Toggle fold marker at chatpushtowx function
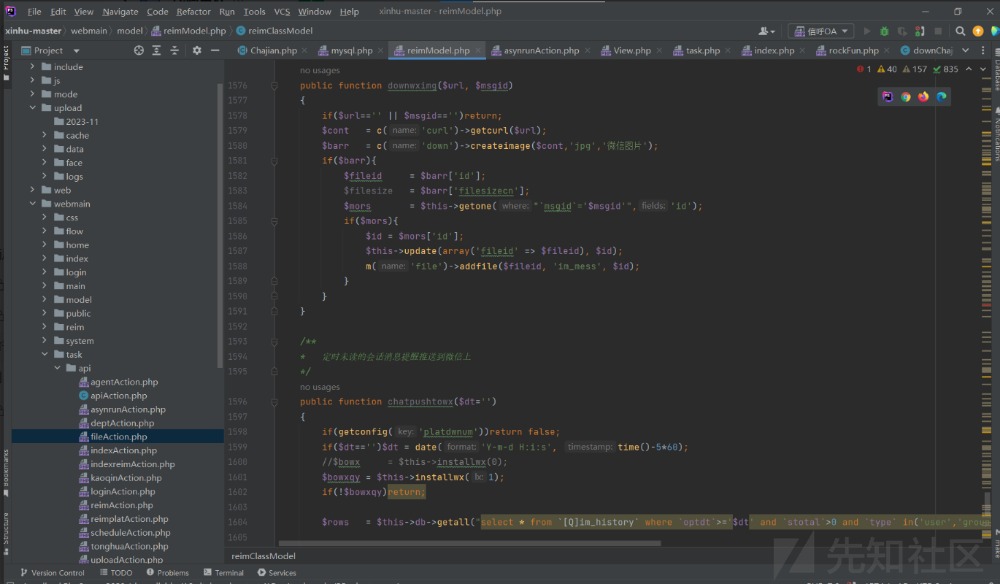The image size is (1000, 584). (274, 402)
